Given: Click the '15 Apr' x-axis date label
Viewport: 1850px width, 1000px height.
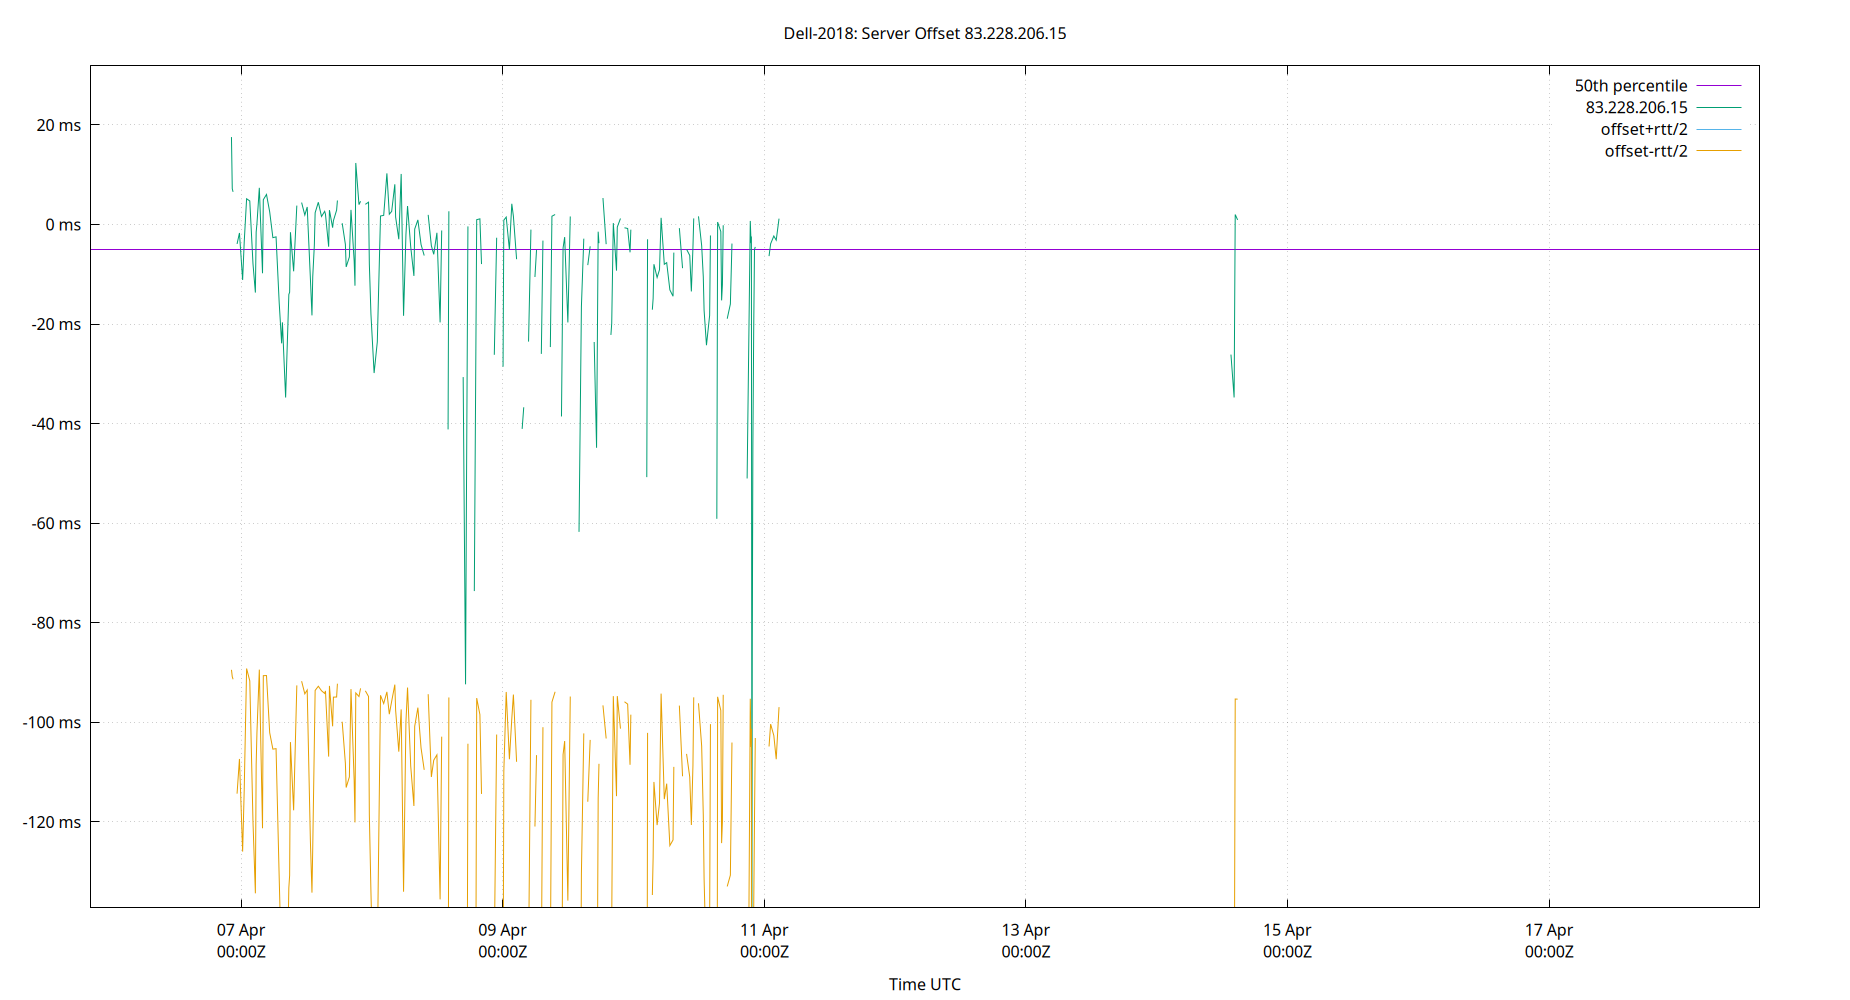Looking at the screenshot, I should pyautogui.click(x=1287, y=930).
